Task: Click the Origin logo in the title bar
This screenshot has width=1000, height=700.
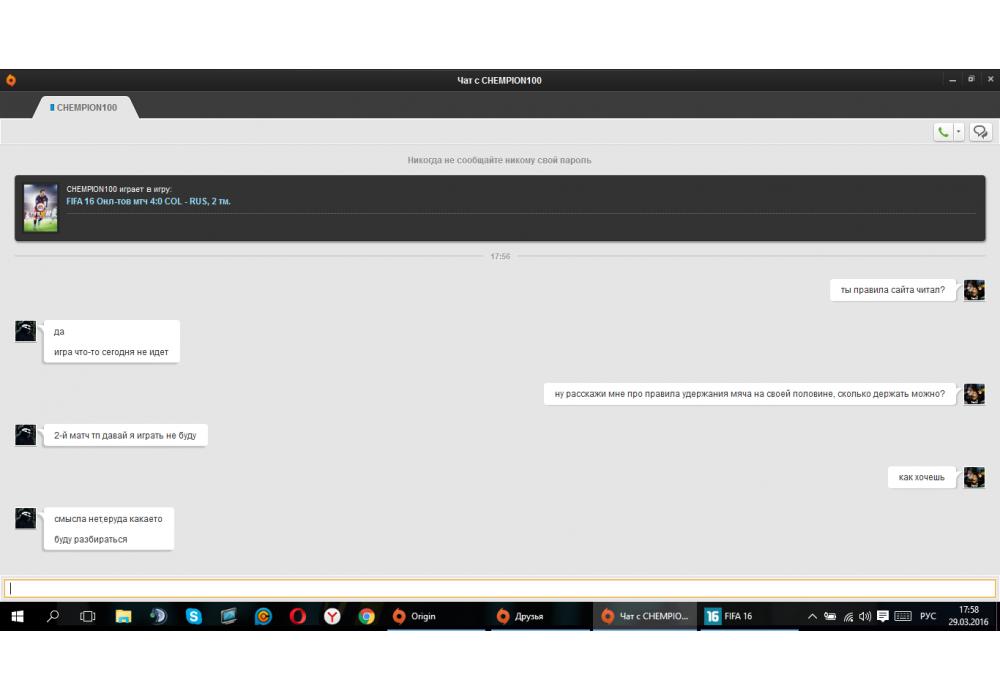Action: (11, 80)
